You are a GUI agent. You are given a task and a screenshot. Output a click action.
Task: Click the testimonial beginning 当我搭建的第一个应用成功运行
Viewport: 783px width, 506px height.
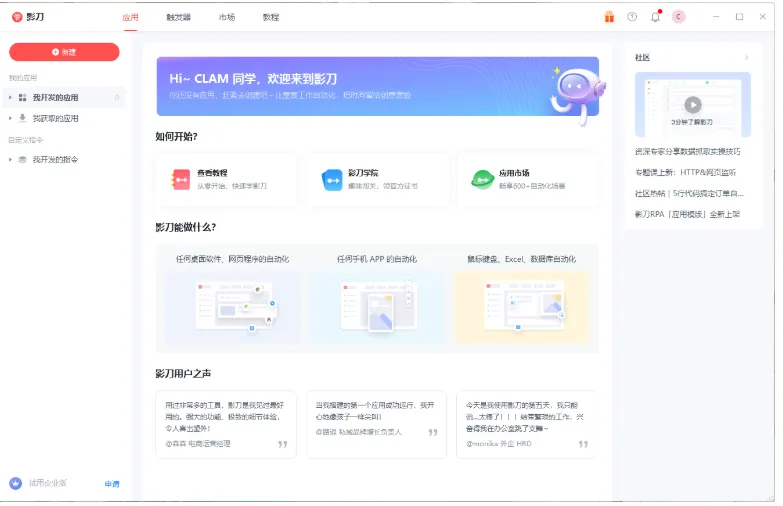[x=376, y=424]
